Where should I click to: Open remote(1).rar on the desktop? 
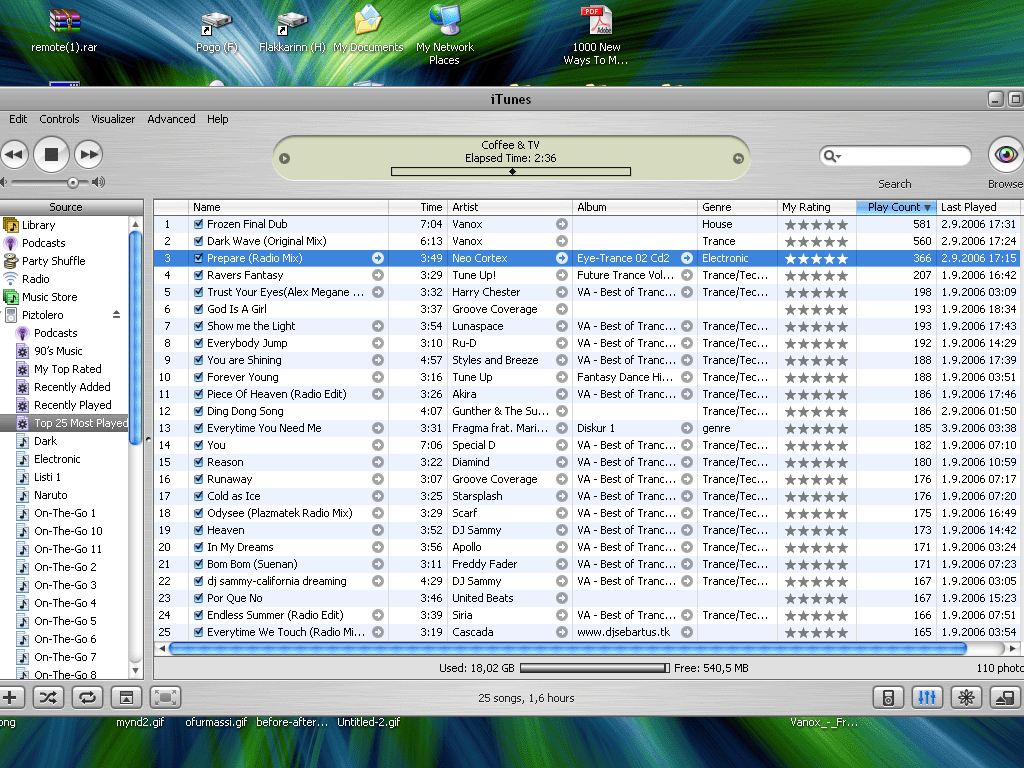coord(64,31)
